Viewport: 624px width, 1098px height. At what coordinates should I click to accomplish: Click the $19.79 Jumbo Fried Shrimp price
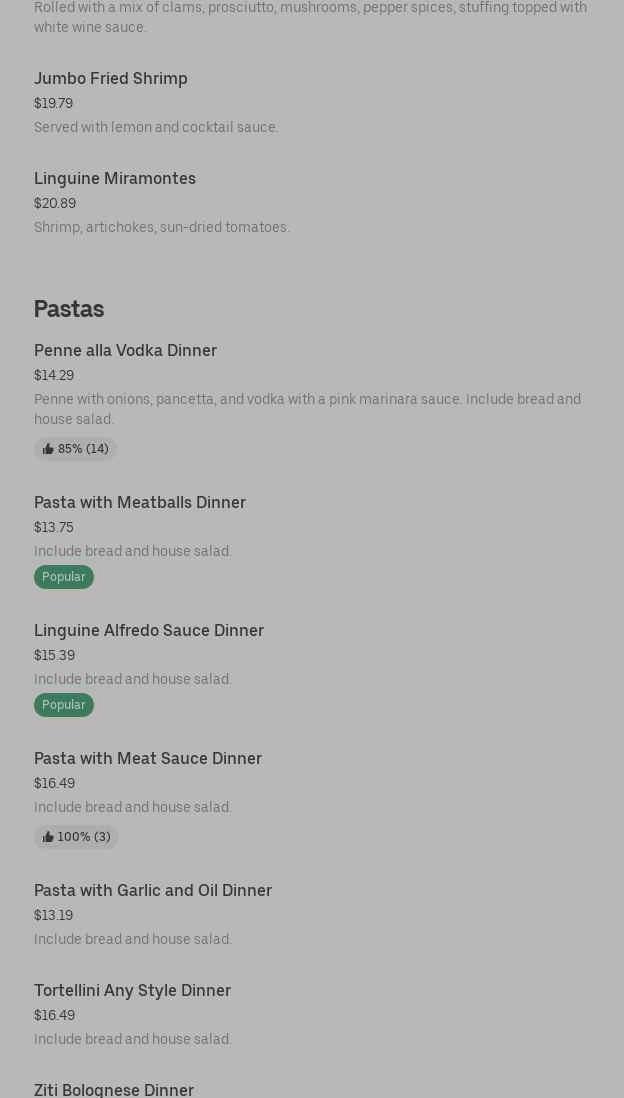pos(53,103)
